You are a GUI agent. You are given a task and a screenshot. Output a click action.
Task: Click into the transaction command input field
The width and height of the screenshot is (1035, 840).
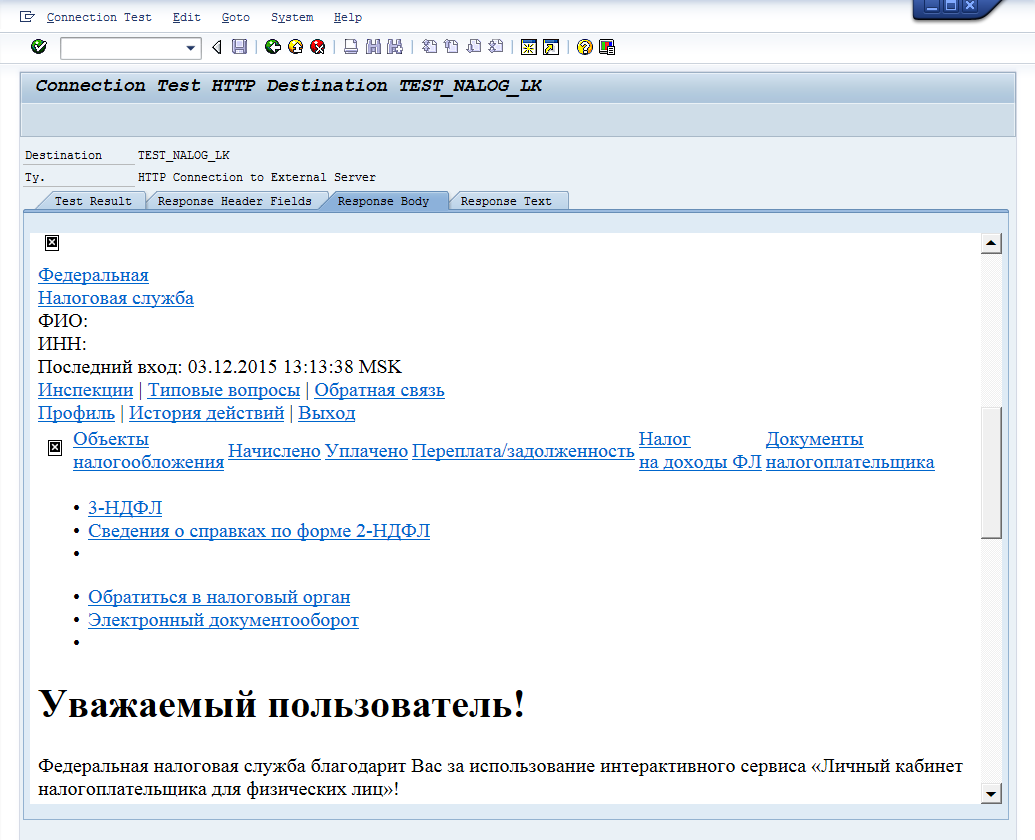click(122, 48)
